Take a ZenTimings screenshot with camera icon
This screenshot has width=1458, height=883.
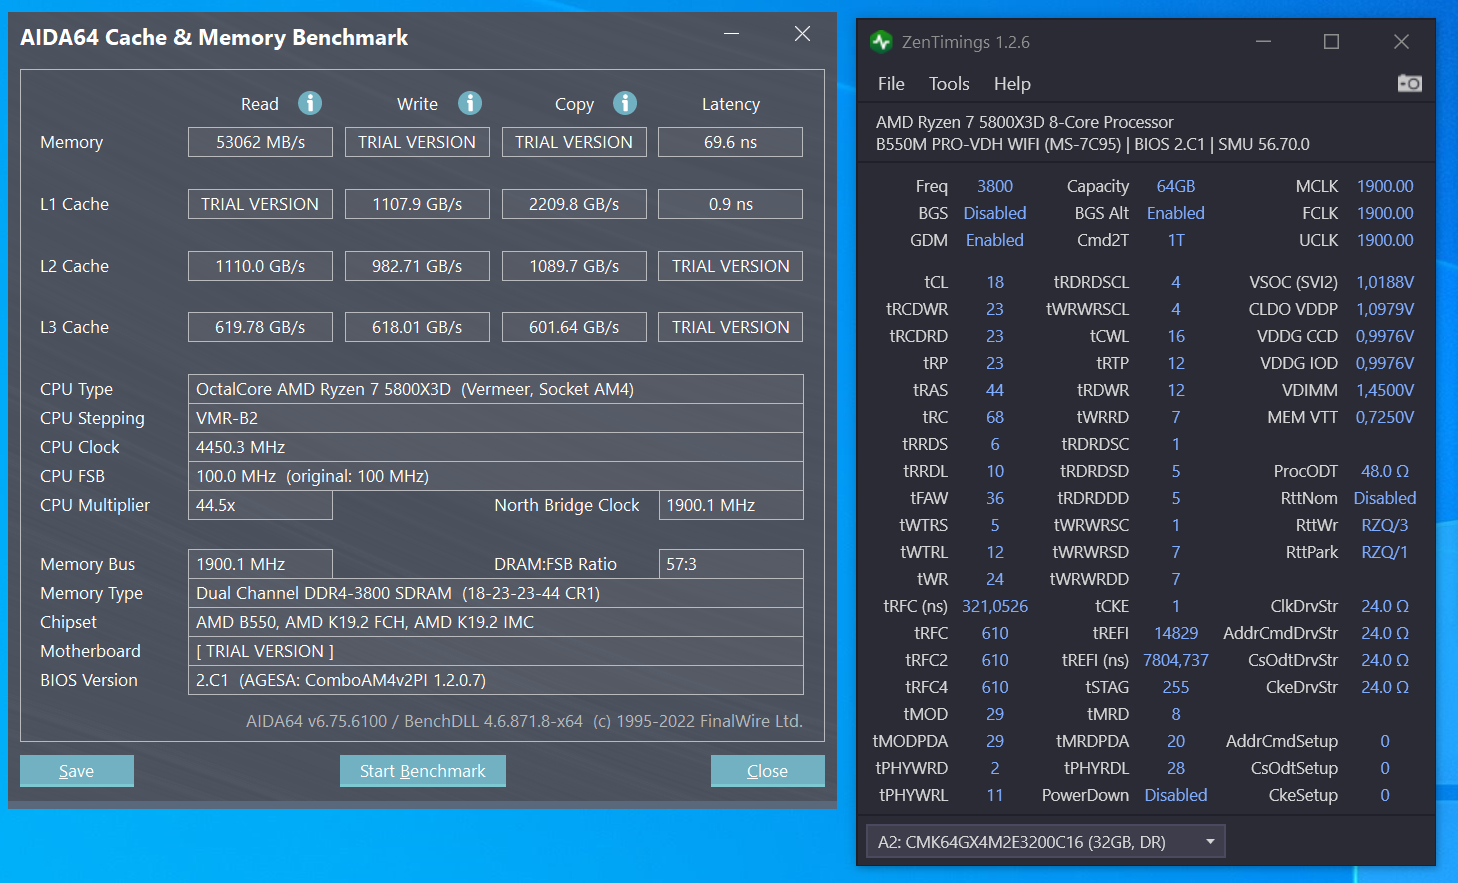[1410, 83]
